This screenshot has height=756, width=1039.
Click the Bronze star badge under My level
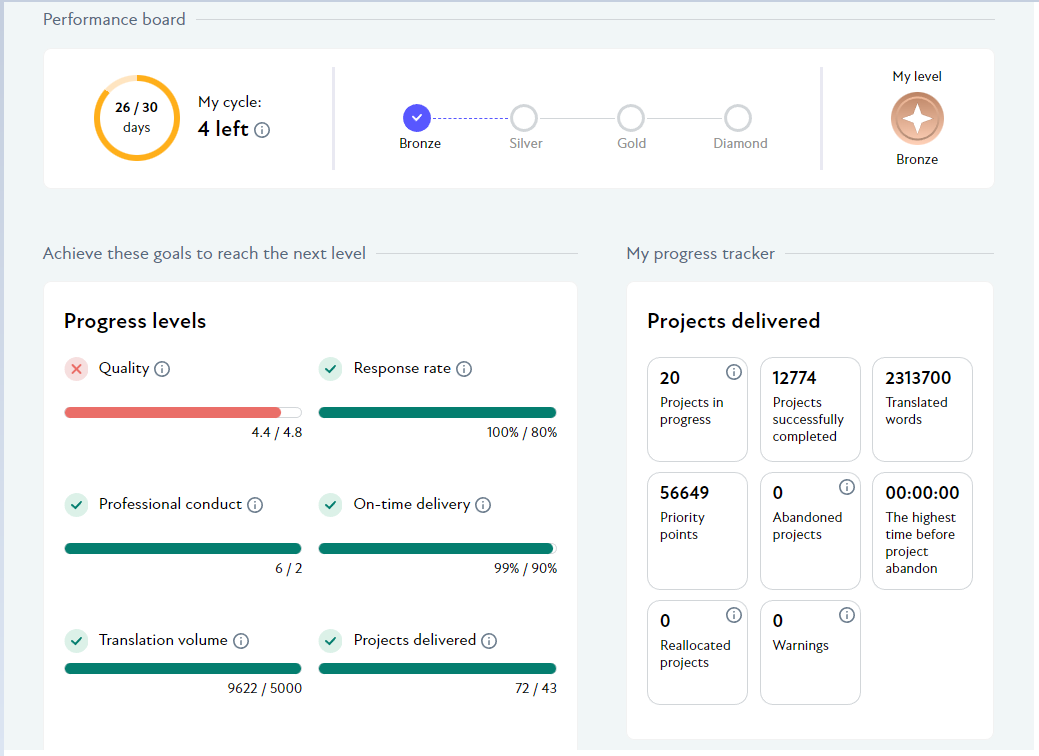917,119
